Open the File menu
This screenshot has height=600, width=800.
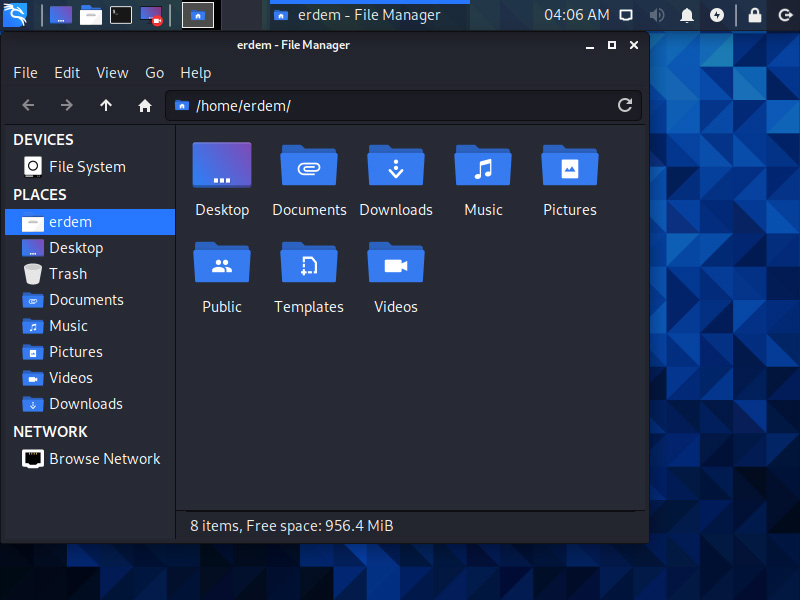[x=25, y=73]
